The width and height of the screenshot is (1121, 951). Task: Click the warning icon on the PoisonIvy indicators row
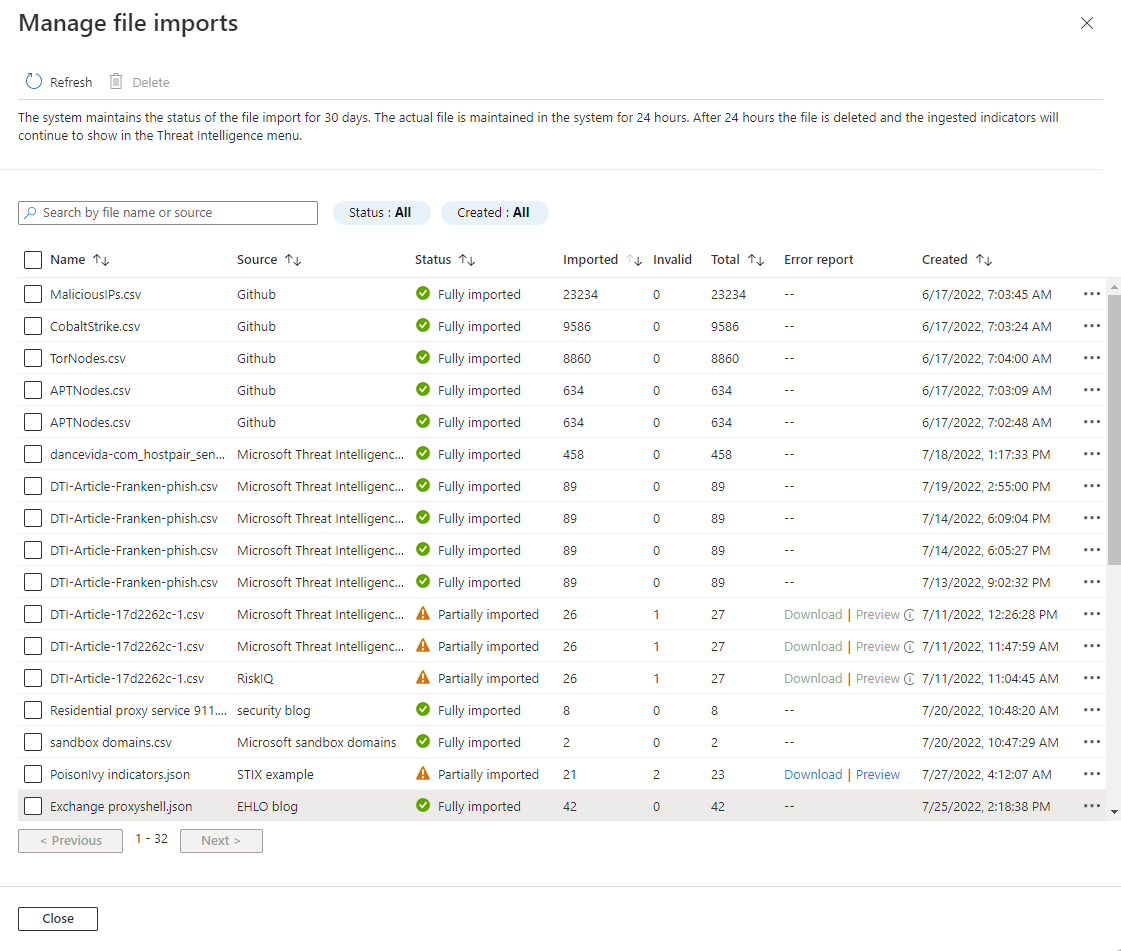(424, 774)
